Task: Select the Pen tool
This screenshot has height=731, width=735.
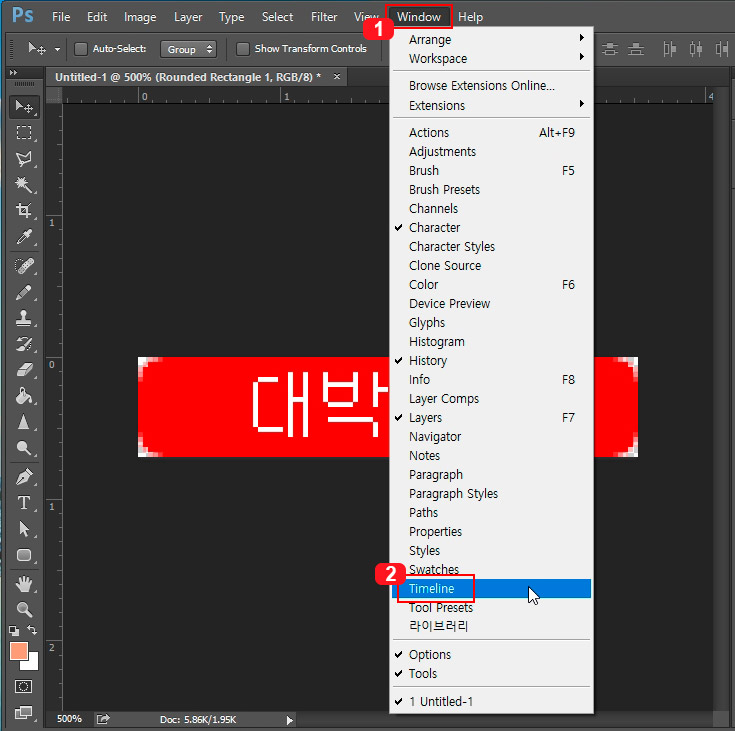Action: point(24,477)
